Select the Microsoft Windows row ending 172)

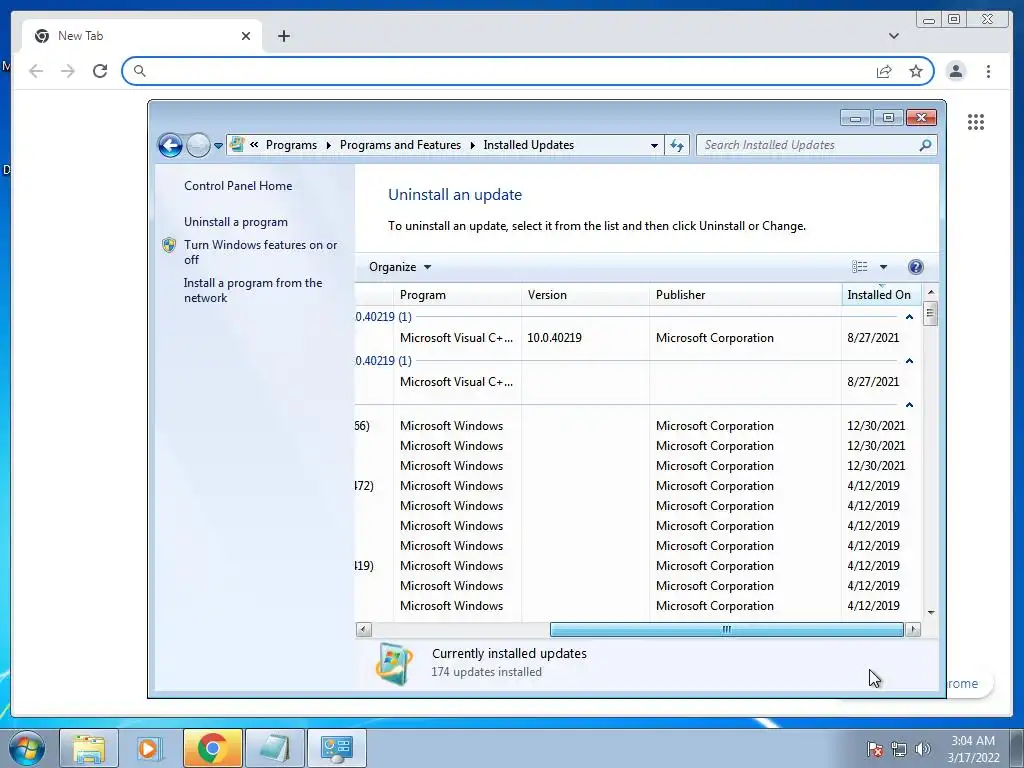pyautogui.click(x=637, y=486)
